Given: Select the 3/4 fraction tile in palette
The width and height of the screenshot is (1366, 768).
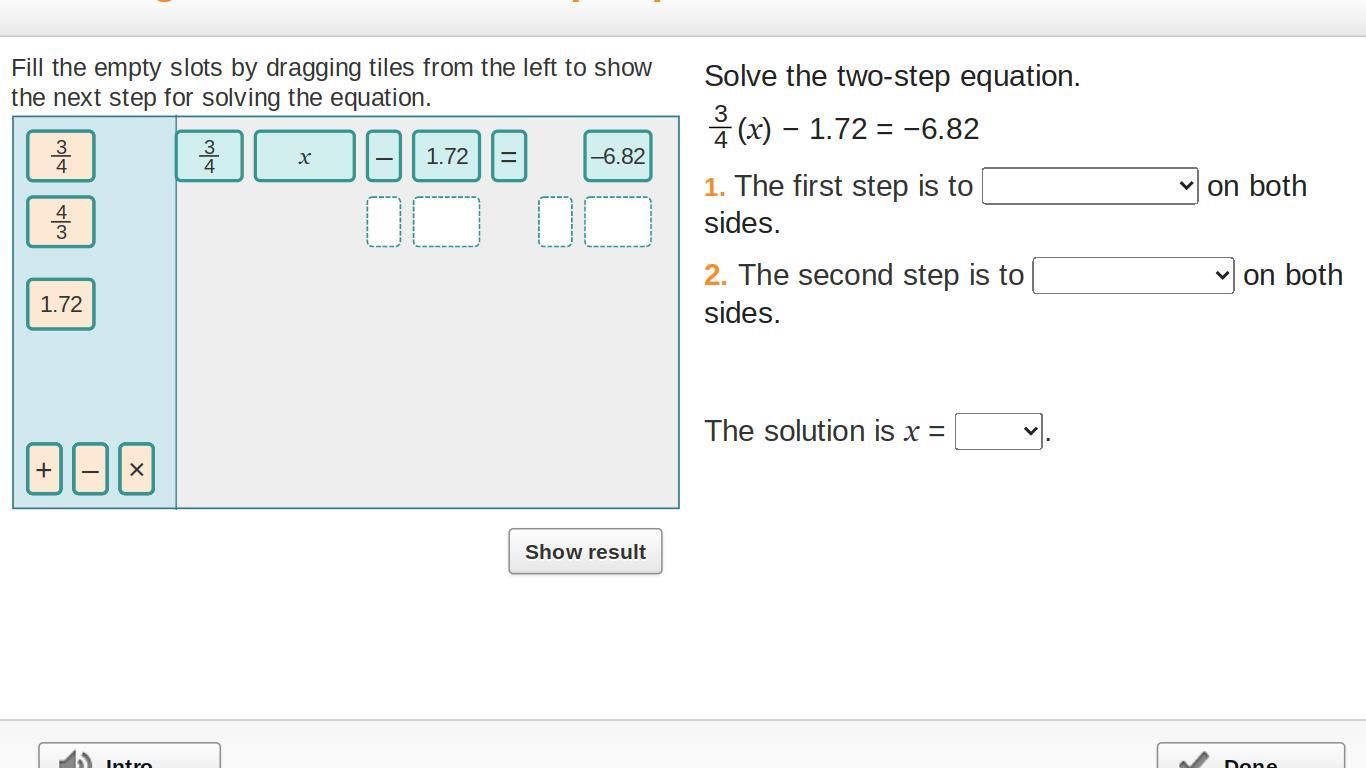Looking at the screenshot, I should pos(61,156).
